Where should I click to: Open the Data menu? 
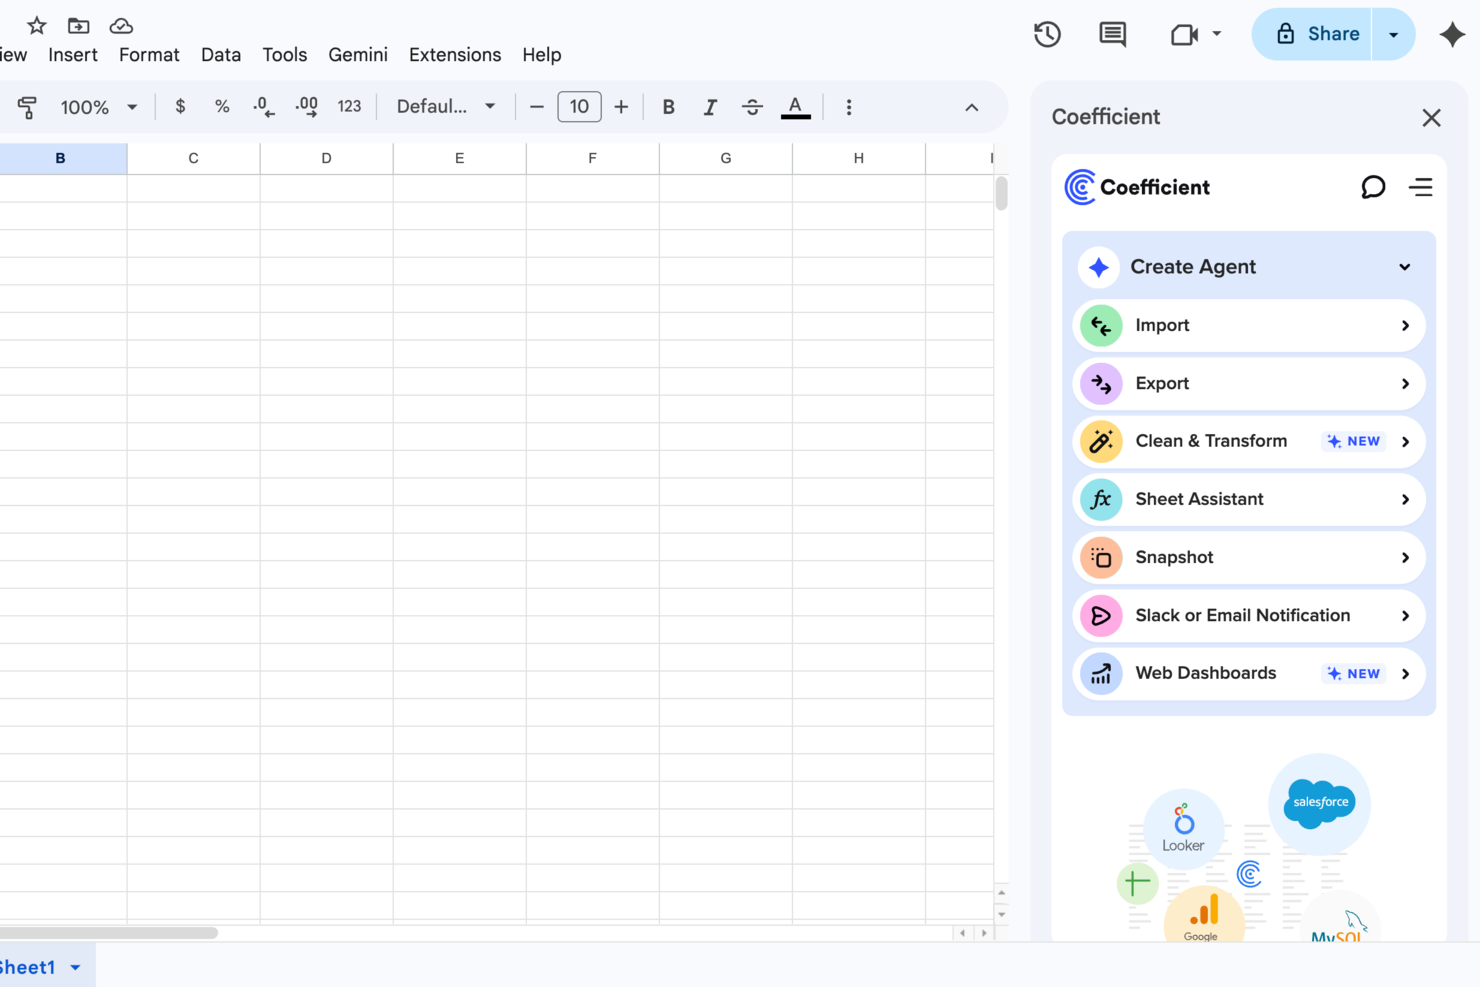(x=221, y=55)
